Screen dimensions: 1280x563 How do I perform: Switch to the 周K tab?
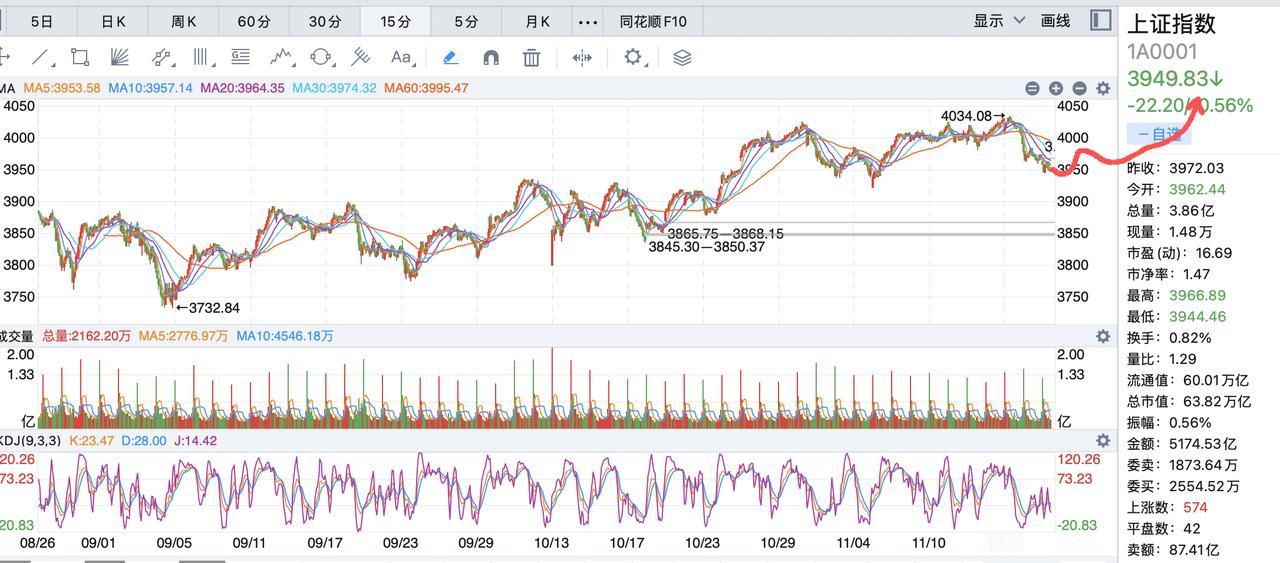tap(183, 21)
